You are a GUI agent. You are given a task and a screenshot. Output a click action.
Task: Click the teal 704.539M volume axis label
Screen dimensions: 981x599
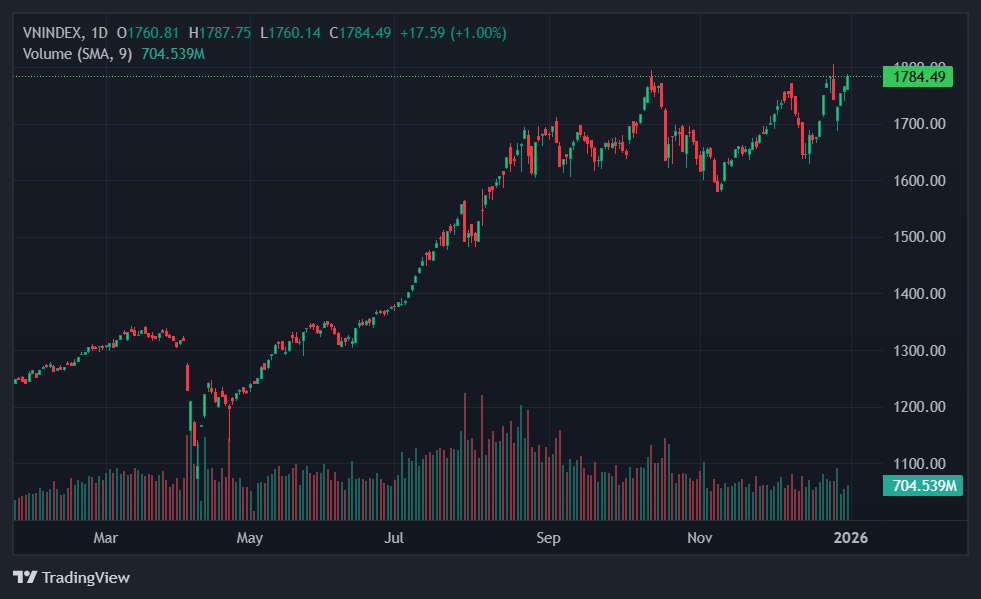(x=922, y=486)
